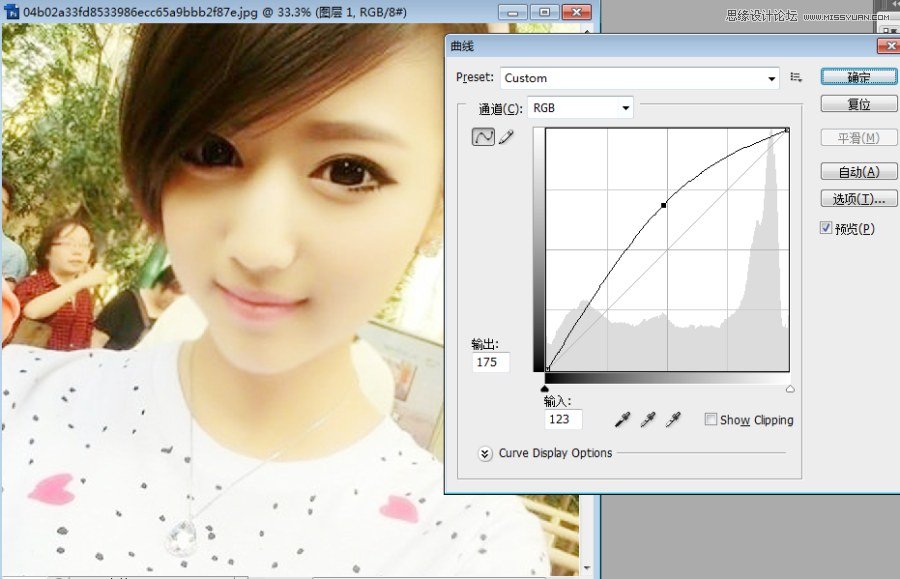The image size is (900, 579).
Task: Expand Curve Display Options
Action: [x=485, y=453]
